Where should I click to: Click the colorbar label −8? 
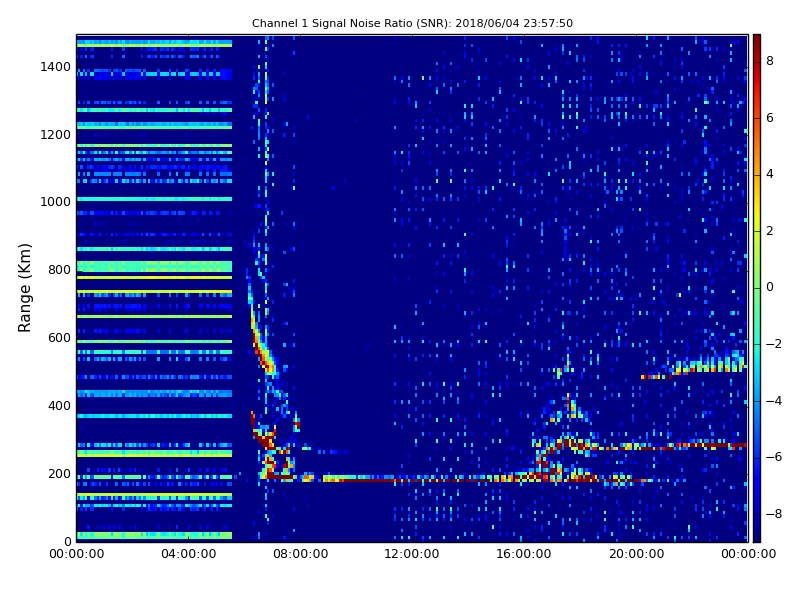[774, 514]
